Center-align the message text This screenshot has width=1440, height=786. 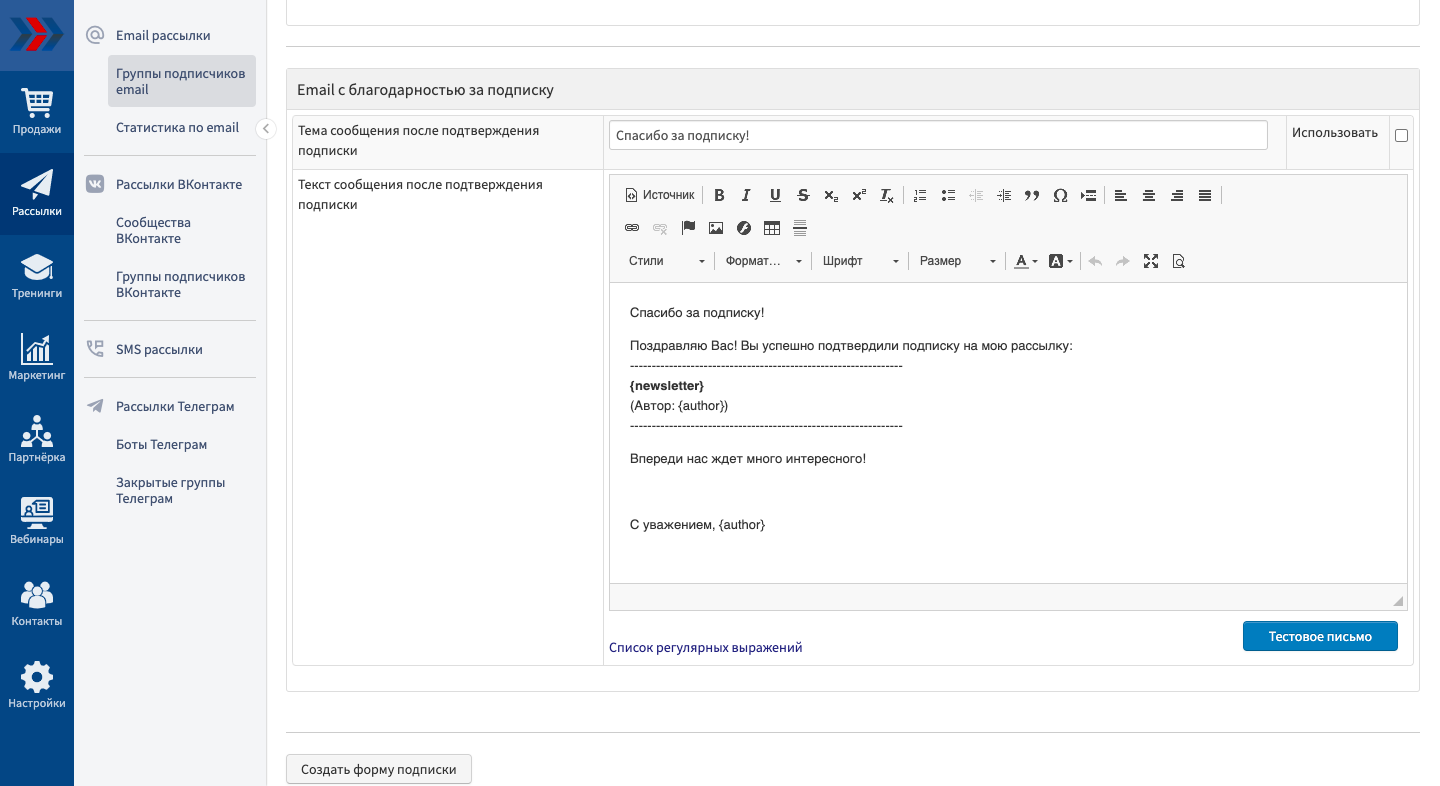pyautogui.click(x=1149, y=196)
